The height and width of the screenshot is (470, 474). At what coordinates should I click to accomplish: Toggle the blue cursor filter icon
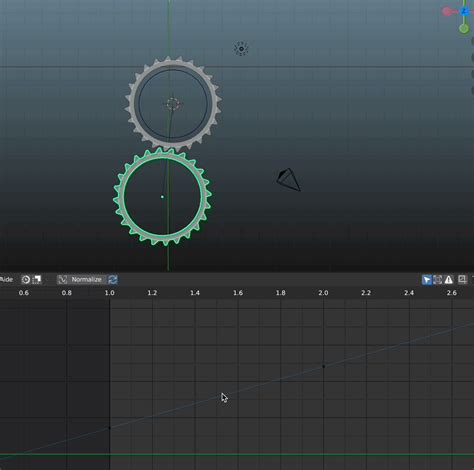(x=427, y=279)
